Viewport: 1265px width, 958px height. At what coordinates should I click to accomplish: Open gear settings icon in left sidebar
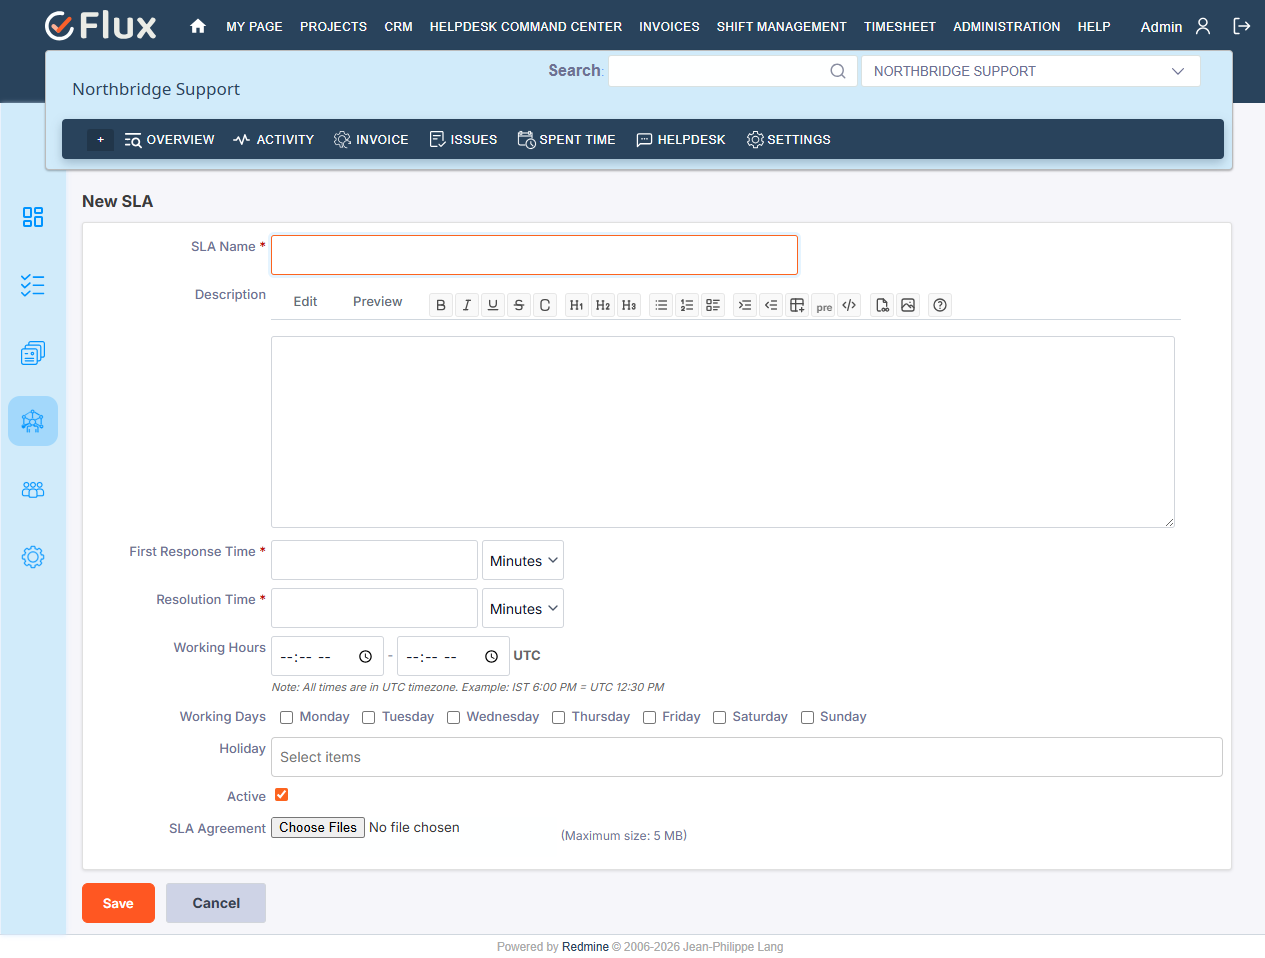(33, 557)
